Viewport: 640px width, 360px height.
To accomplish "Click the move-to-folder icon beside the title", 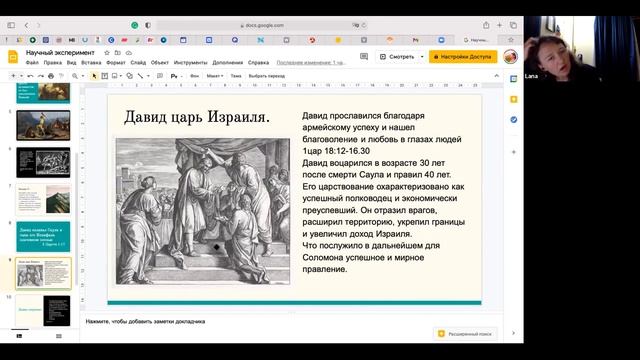I will (118, 53).
